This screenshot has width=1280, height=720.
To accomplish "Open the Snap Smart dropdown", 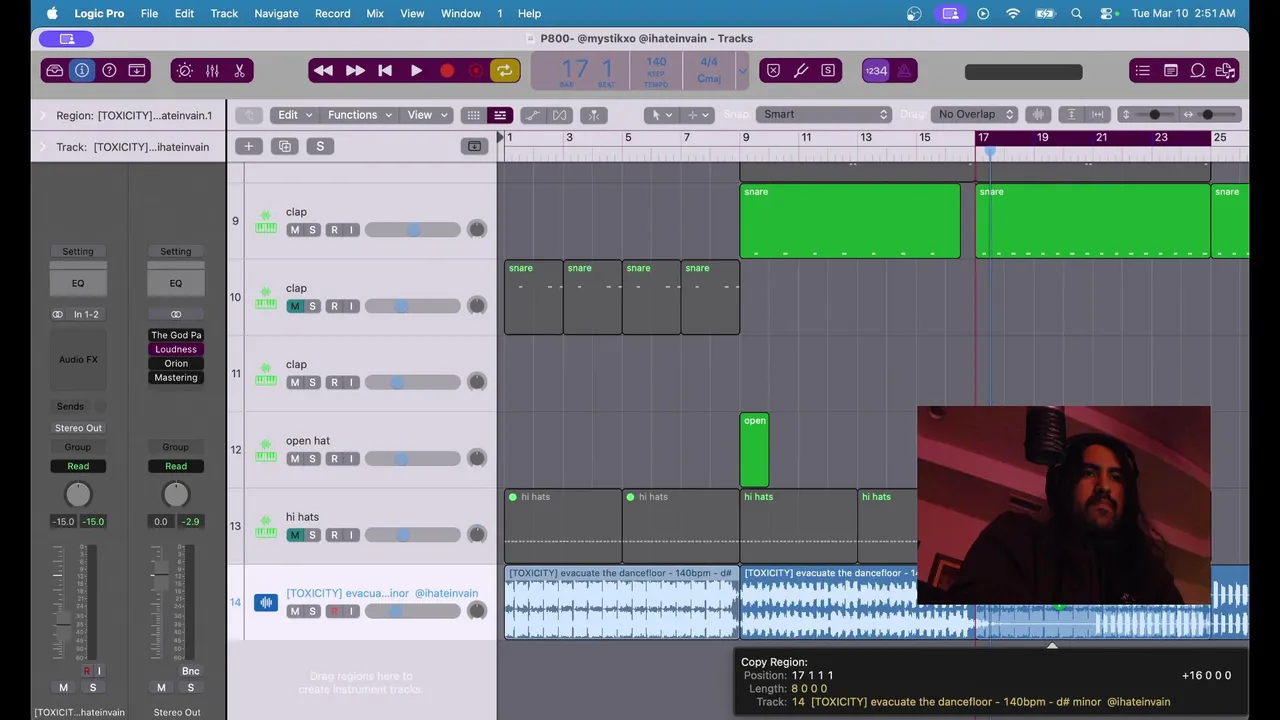I will [824, 114].
